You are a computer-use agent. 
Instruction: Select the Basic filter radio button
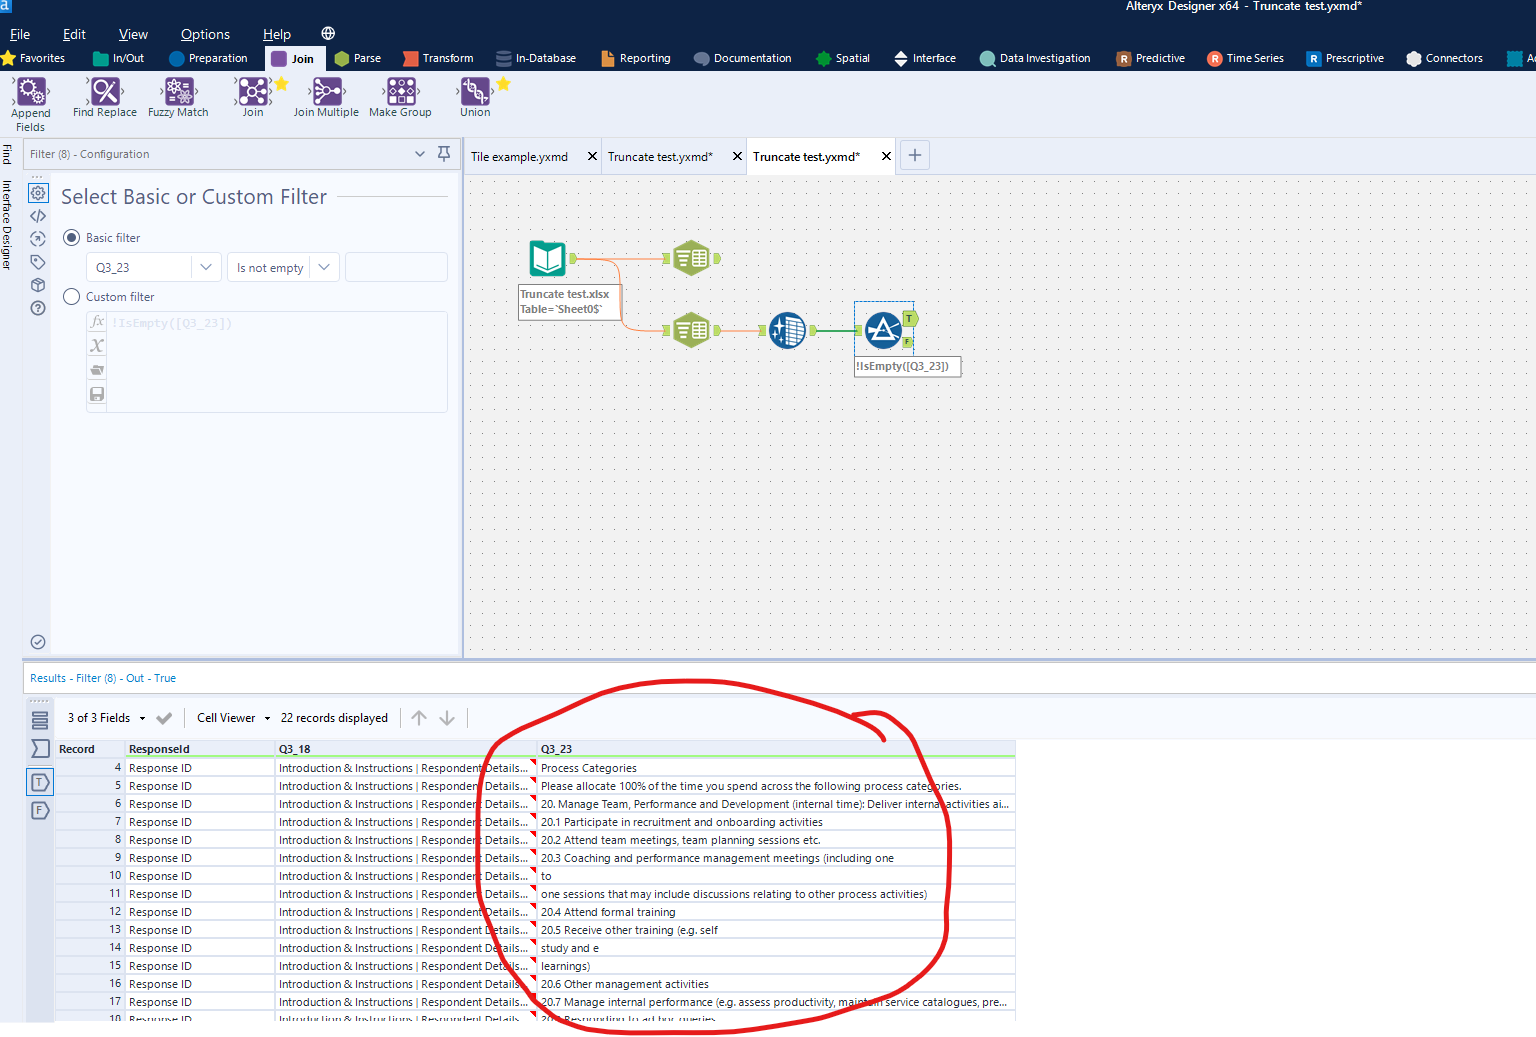(x=71, y=237)
